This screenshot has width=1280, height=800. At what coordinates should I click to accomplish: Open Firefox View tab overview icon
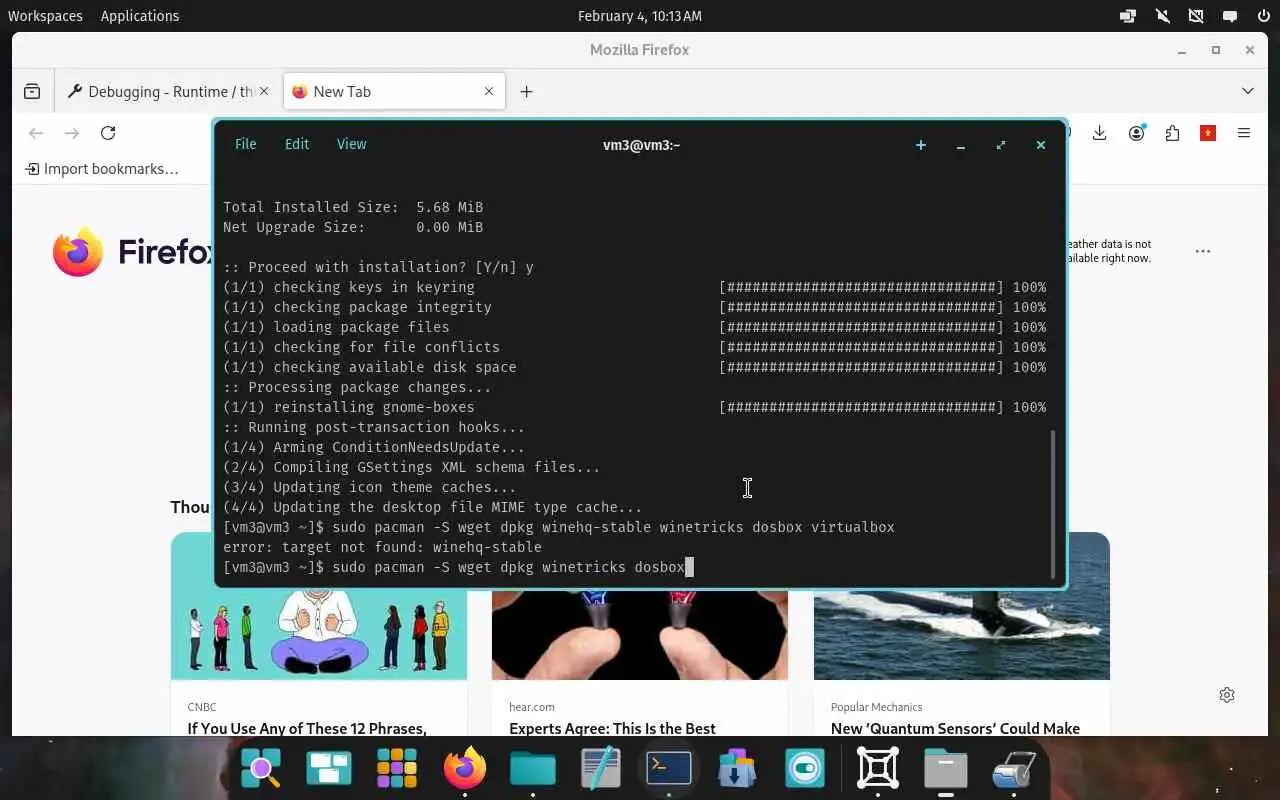[32, 91]
